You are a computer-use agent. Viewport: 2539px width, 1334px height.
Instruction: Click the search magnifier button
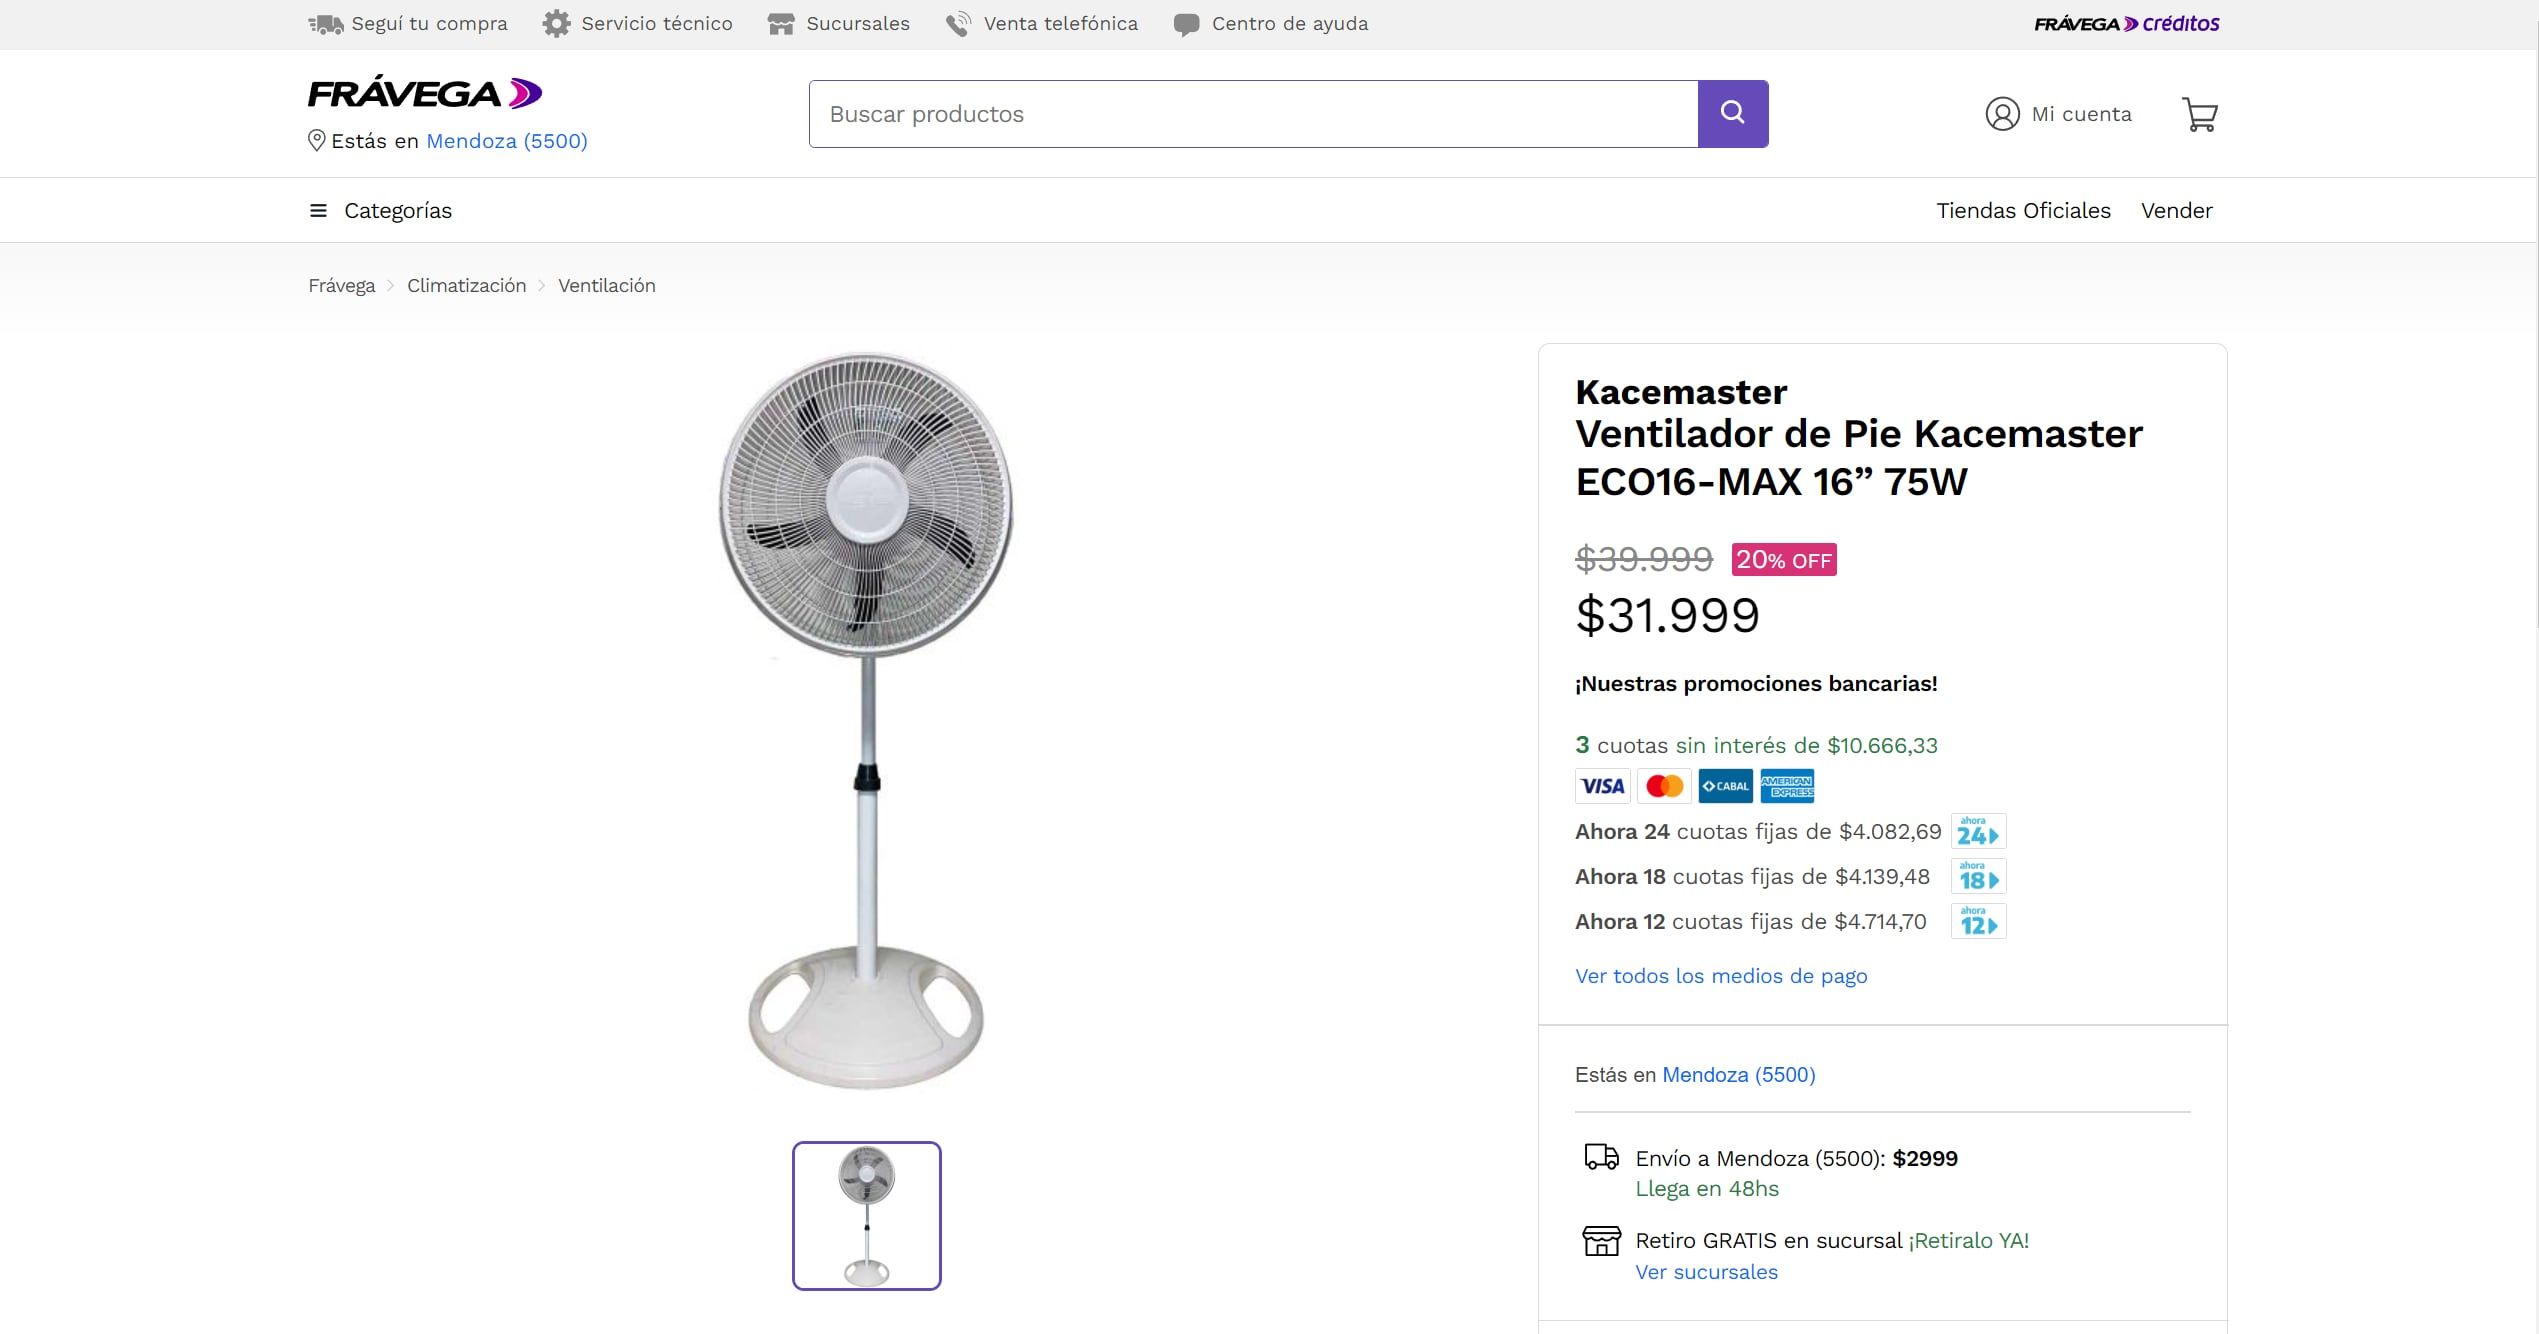pyautogui.click(x=1733, y=112)
